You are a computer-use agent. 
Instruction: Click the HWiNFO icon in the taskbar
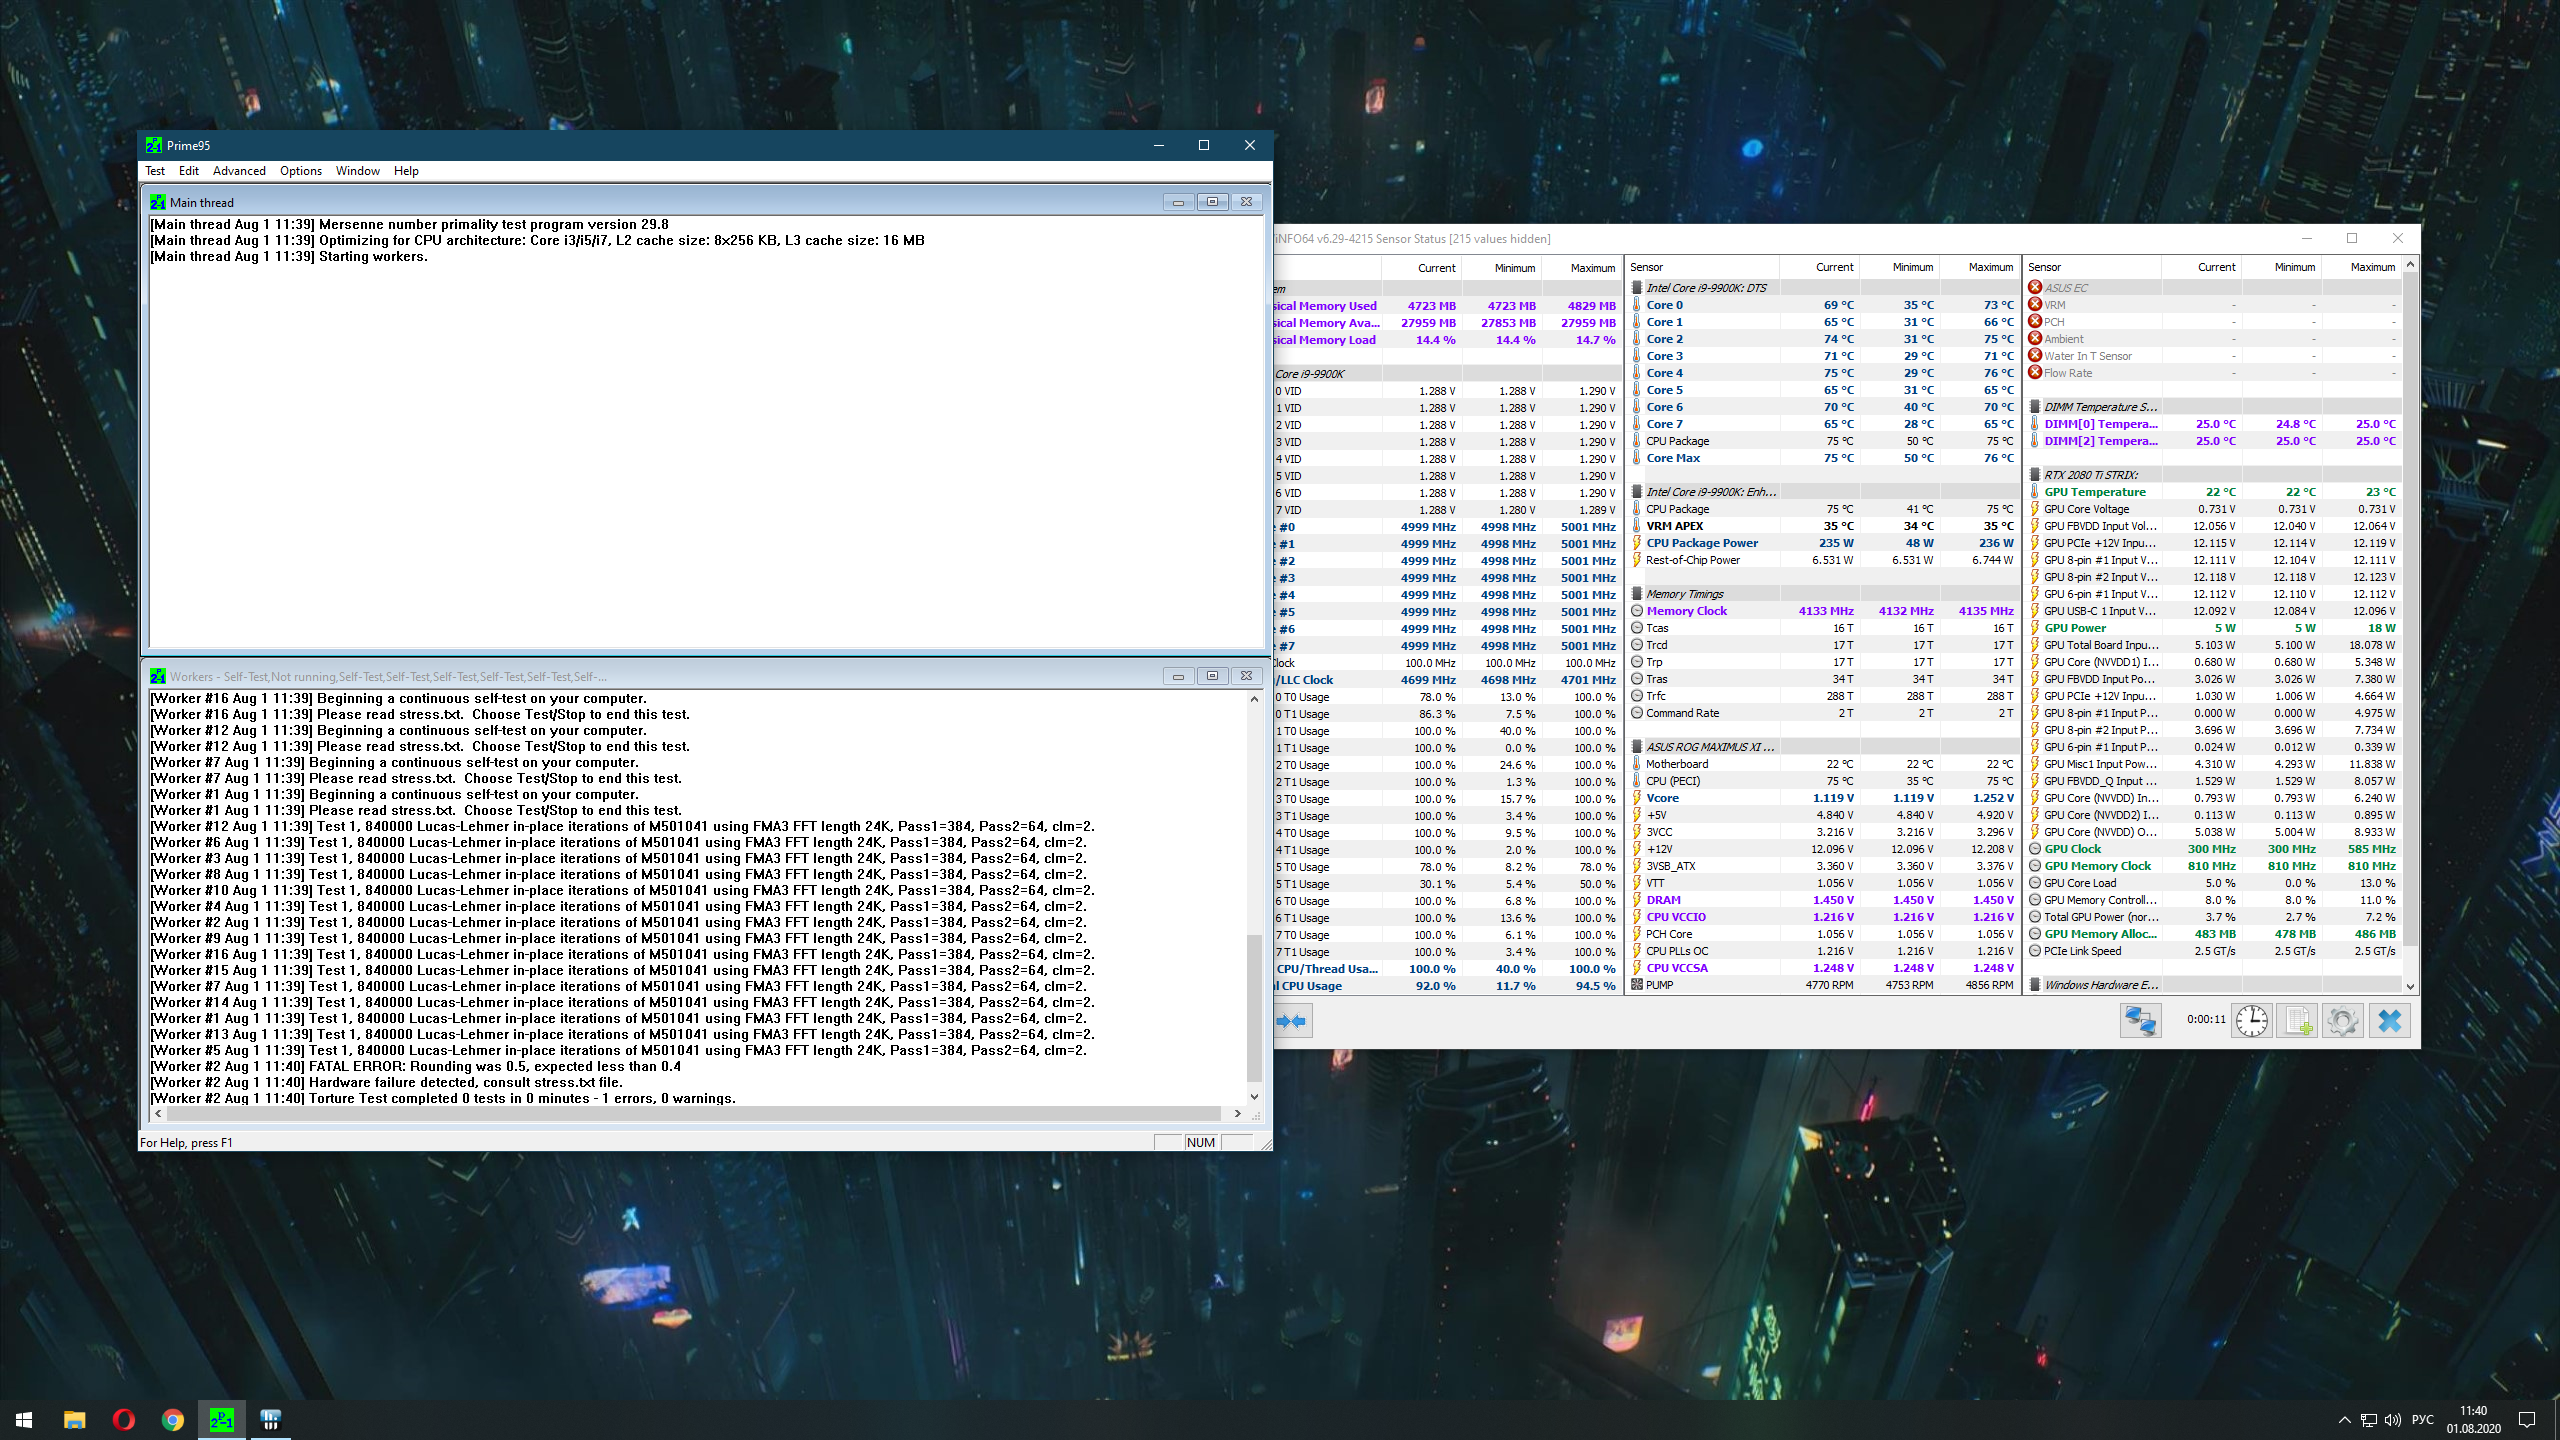270,1419
